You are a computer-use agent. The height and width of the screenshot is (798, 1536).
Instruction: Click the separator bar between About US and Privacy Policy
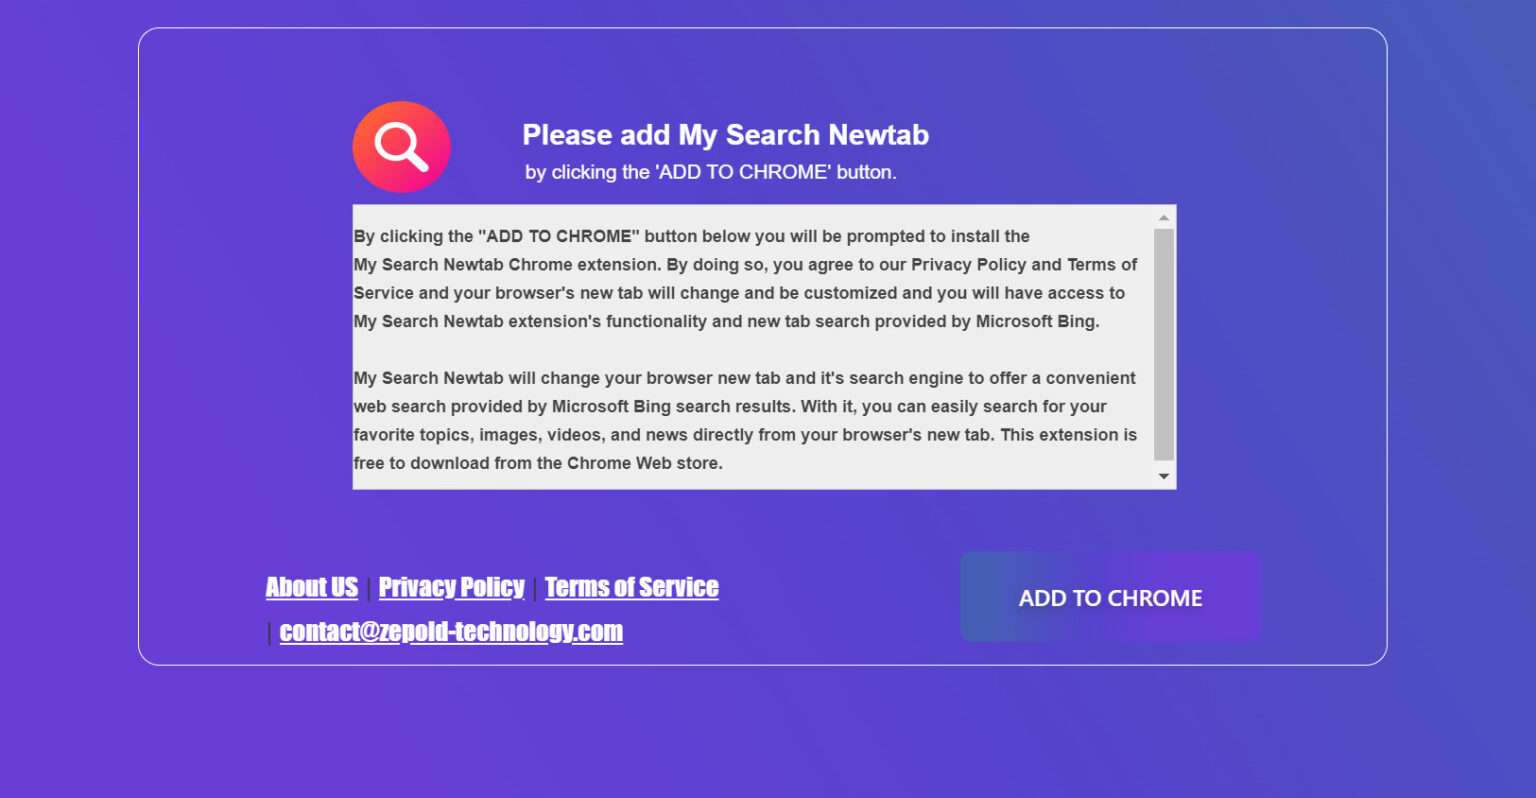(x=368, y=589)
